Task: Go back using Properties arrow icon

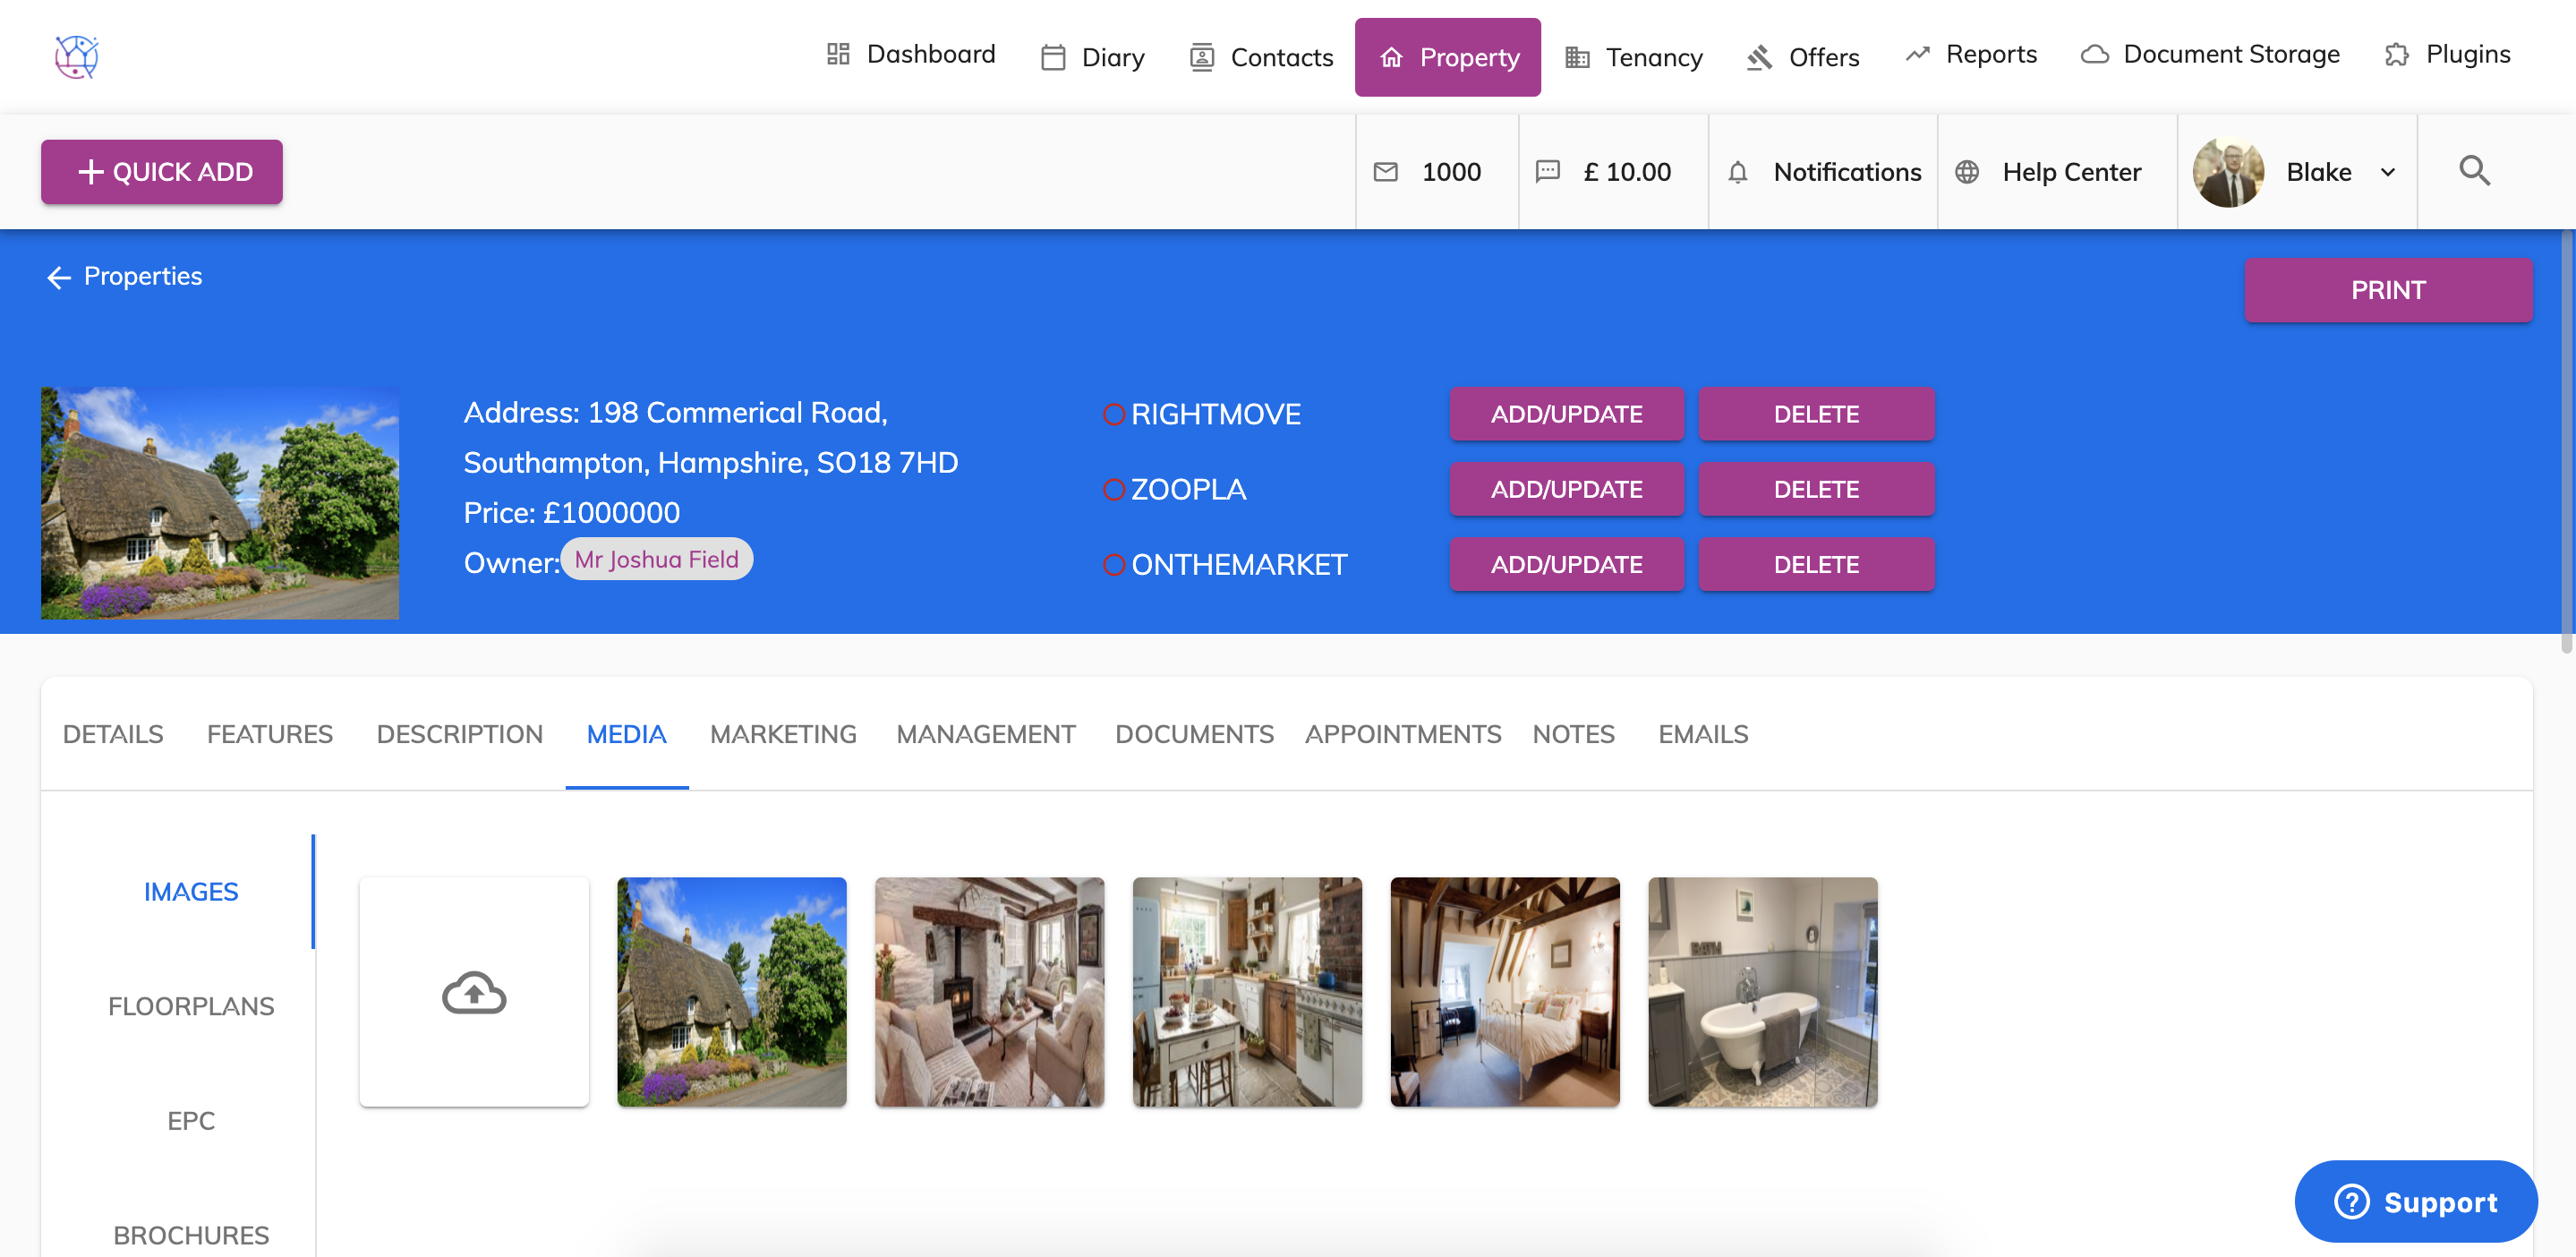Action: 59,277
